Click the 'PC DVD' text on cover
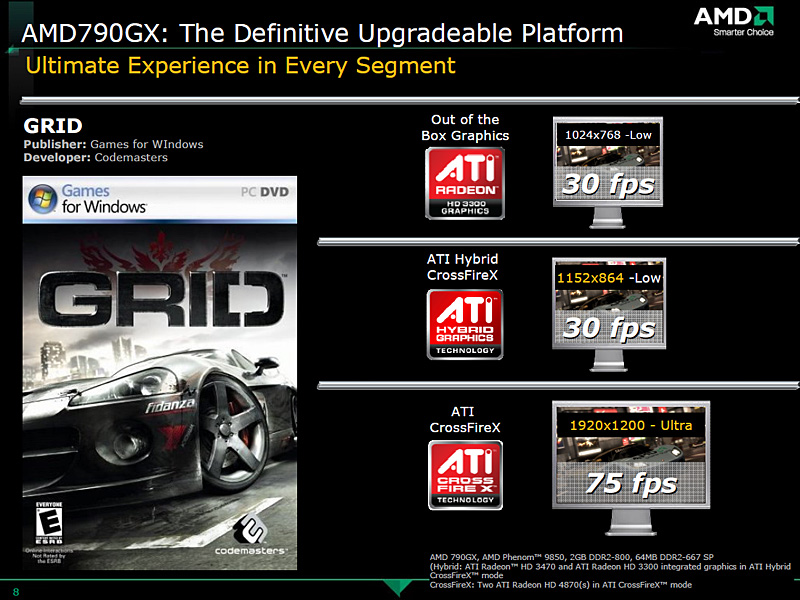The image size is (800, 600). pyautogui.click(x=265, y=192)
